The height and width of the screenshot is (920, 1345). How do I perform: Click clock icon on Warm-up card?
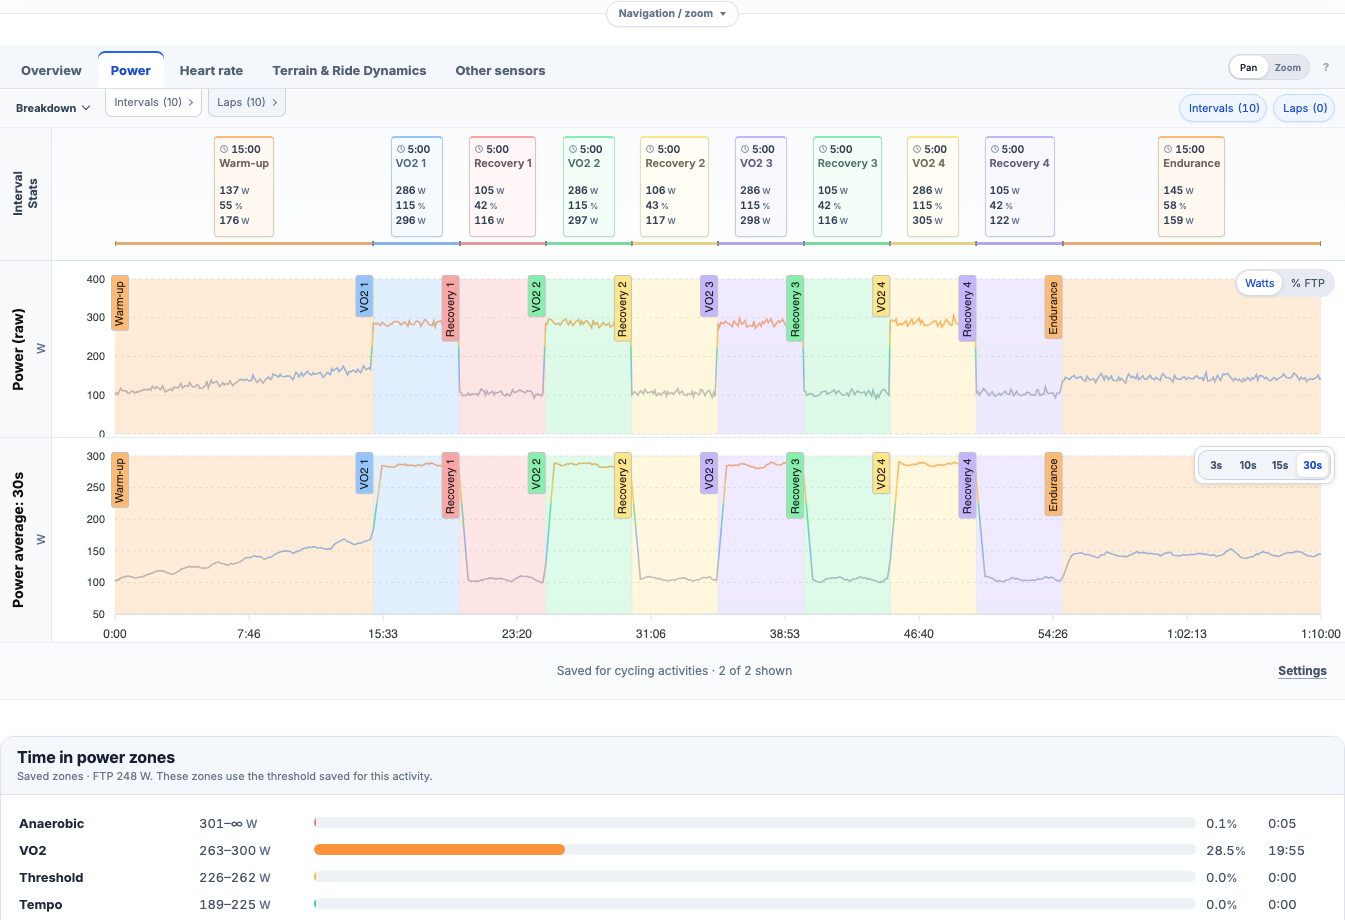[224, 149]
